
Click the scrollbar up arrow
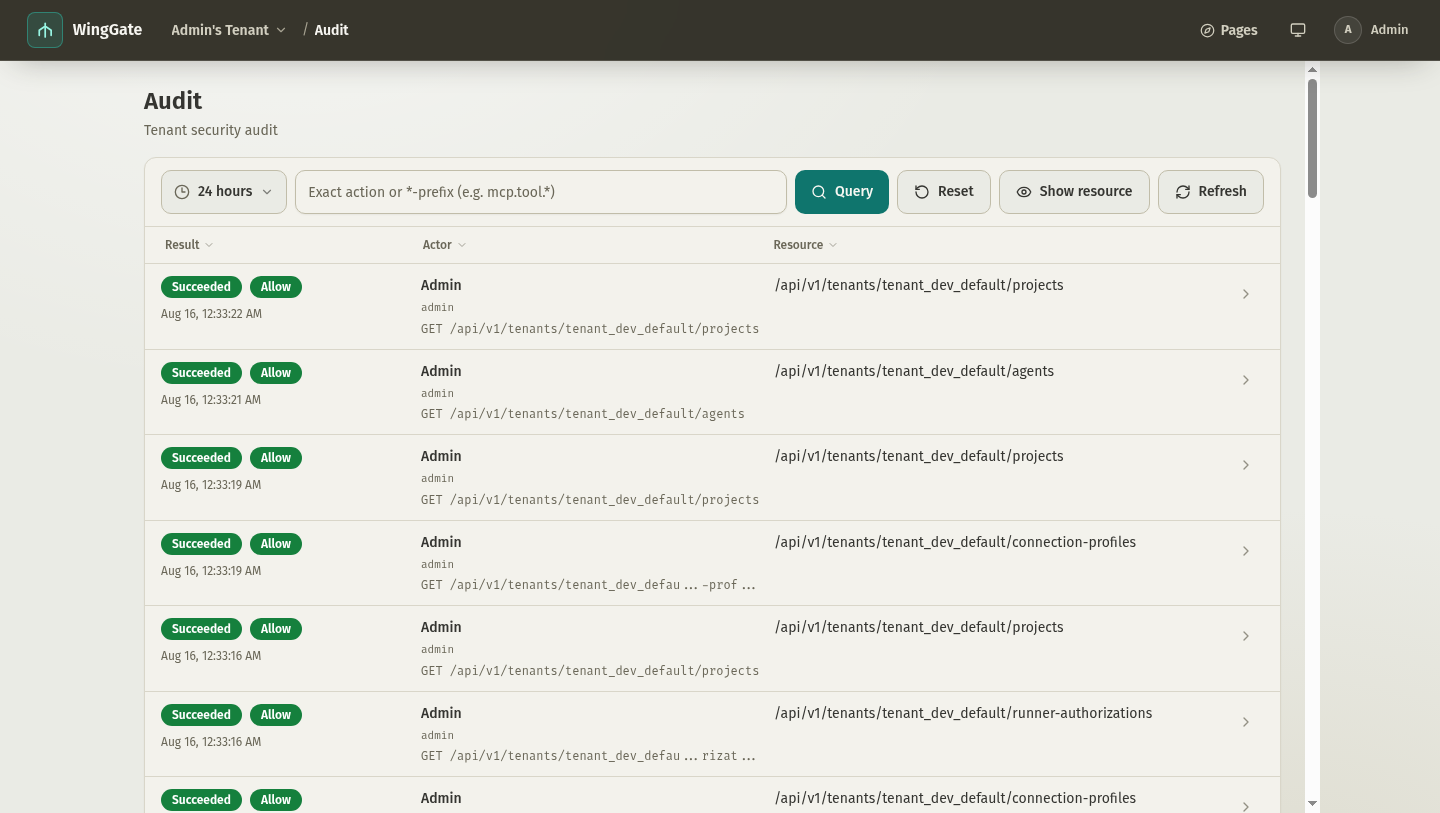tap(1312, 70)
